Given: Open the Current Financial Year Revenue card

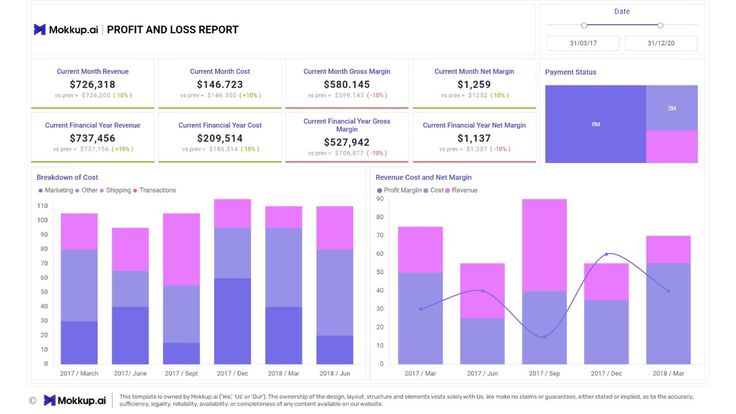Looking at the screenshot, I should click(x=92, y=138).
